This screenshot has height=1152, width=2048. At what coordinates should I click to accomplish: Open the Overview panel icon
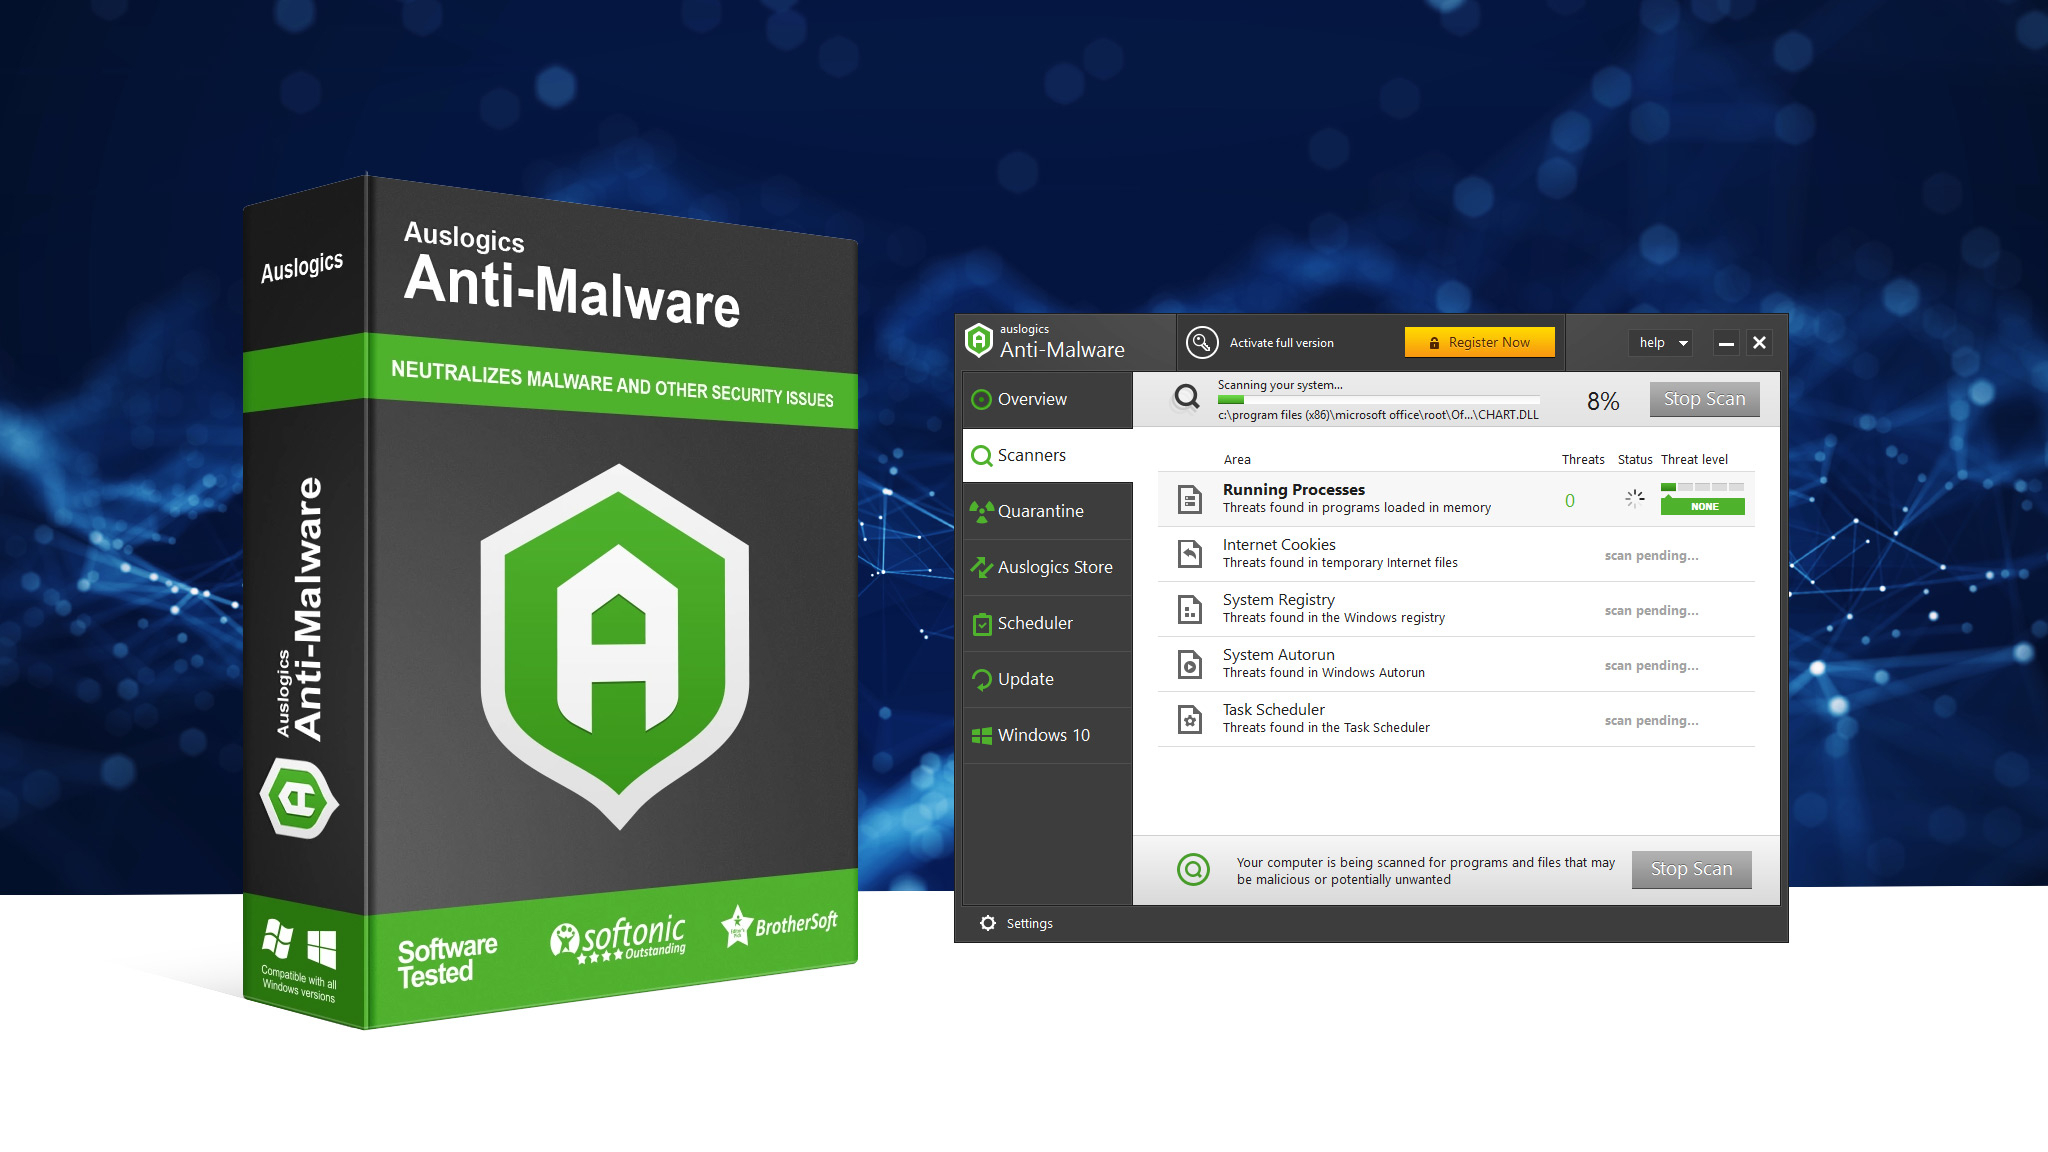click(x=983, y=398)
